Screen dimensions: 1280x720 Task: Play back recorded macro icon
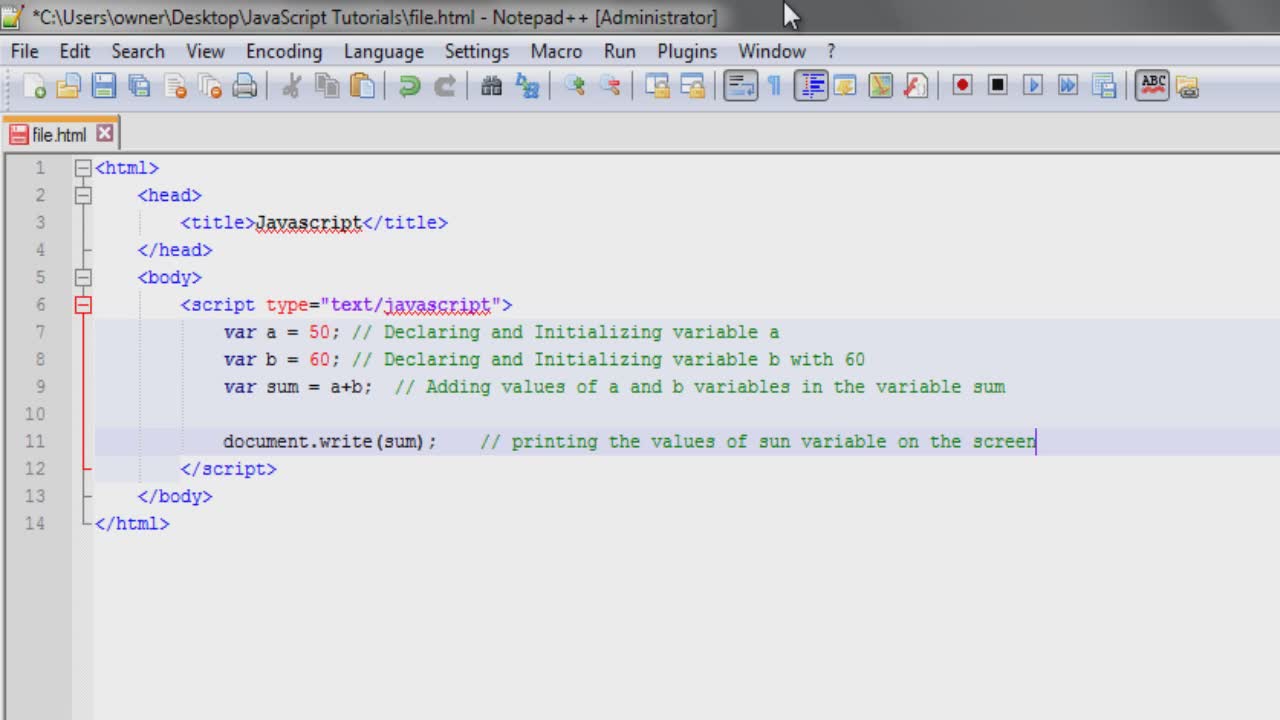click(x=1033, y=86)
